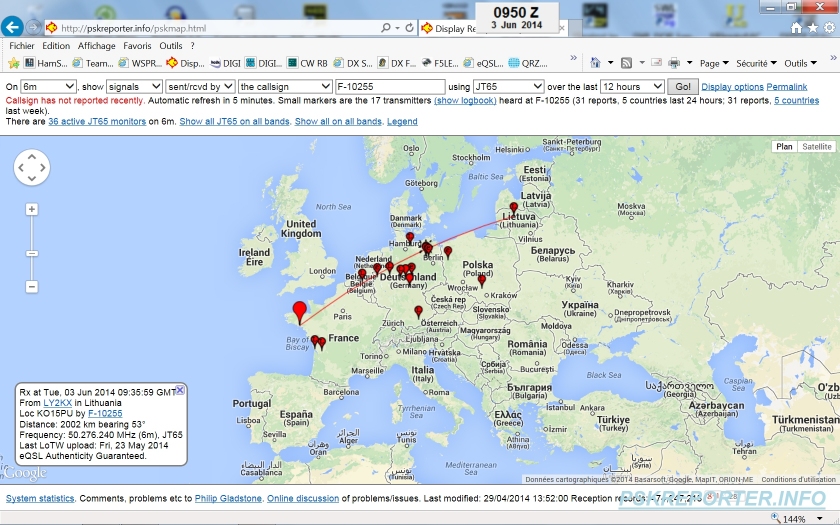Expand the 12 hours time range dropdown
This screenshot has width=840, height=525.
tap(632, 87)
